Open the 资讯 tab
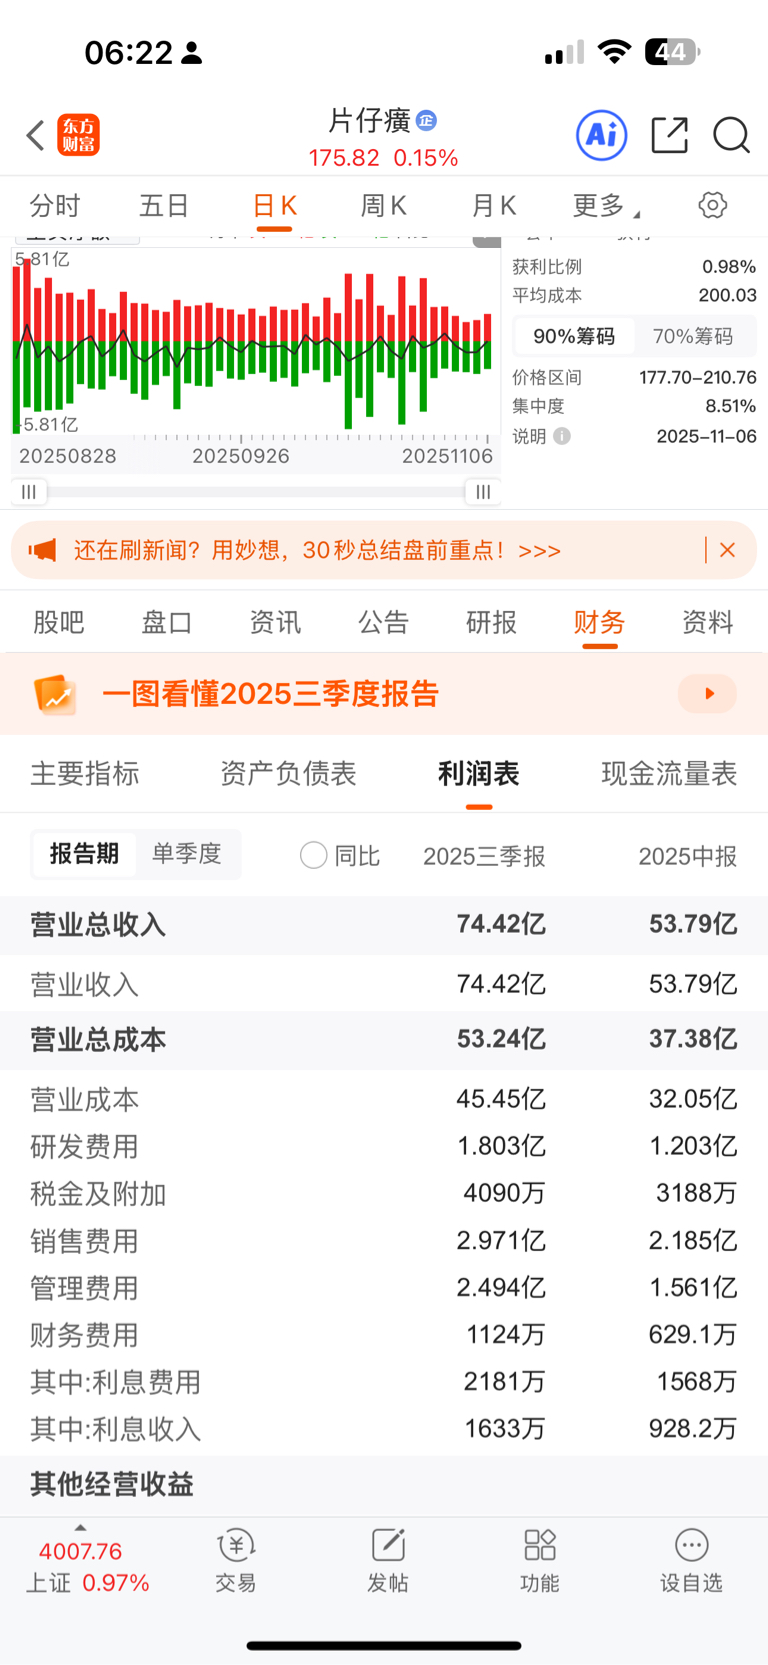The image size is (768, 1665). [x=275, y=622]
